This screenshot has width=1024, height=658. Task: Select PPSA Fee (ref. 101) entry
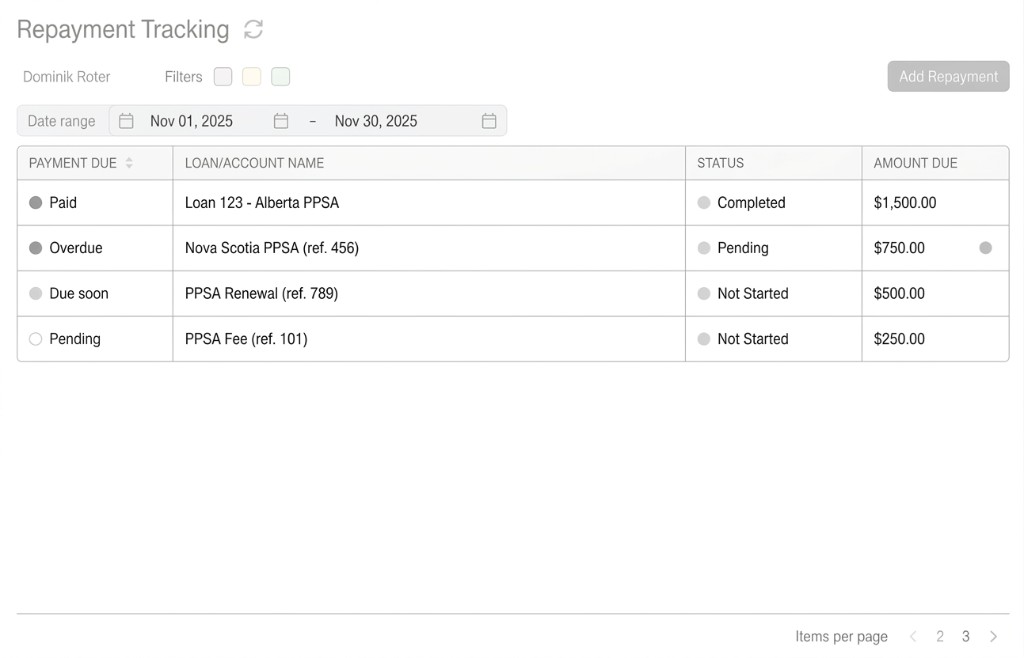tap(246, 339)
